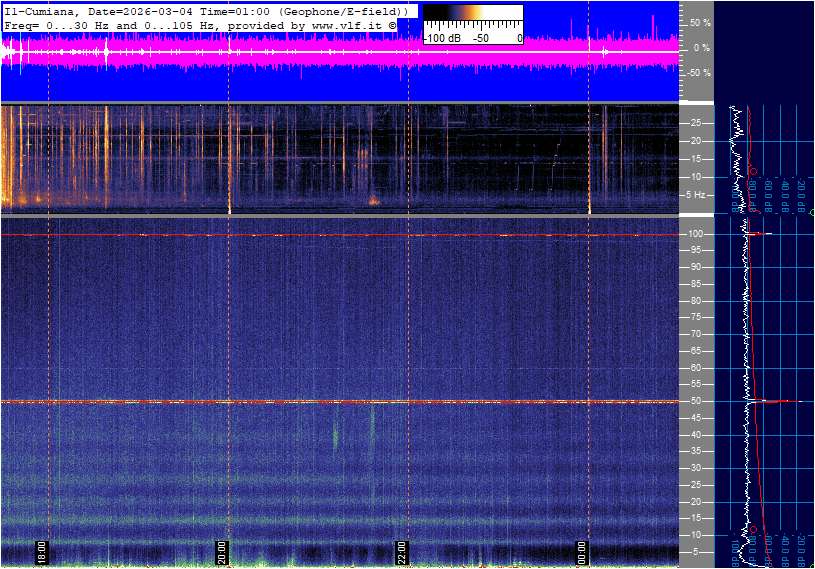Click the bright orange burst in geophone spectrogram
This screenshot has width=815, height=569.
point(374,200)
